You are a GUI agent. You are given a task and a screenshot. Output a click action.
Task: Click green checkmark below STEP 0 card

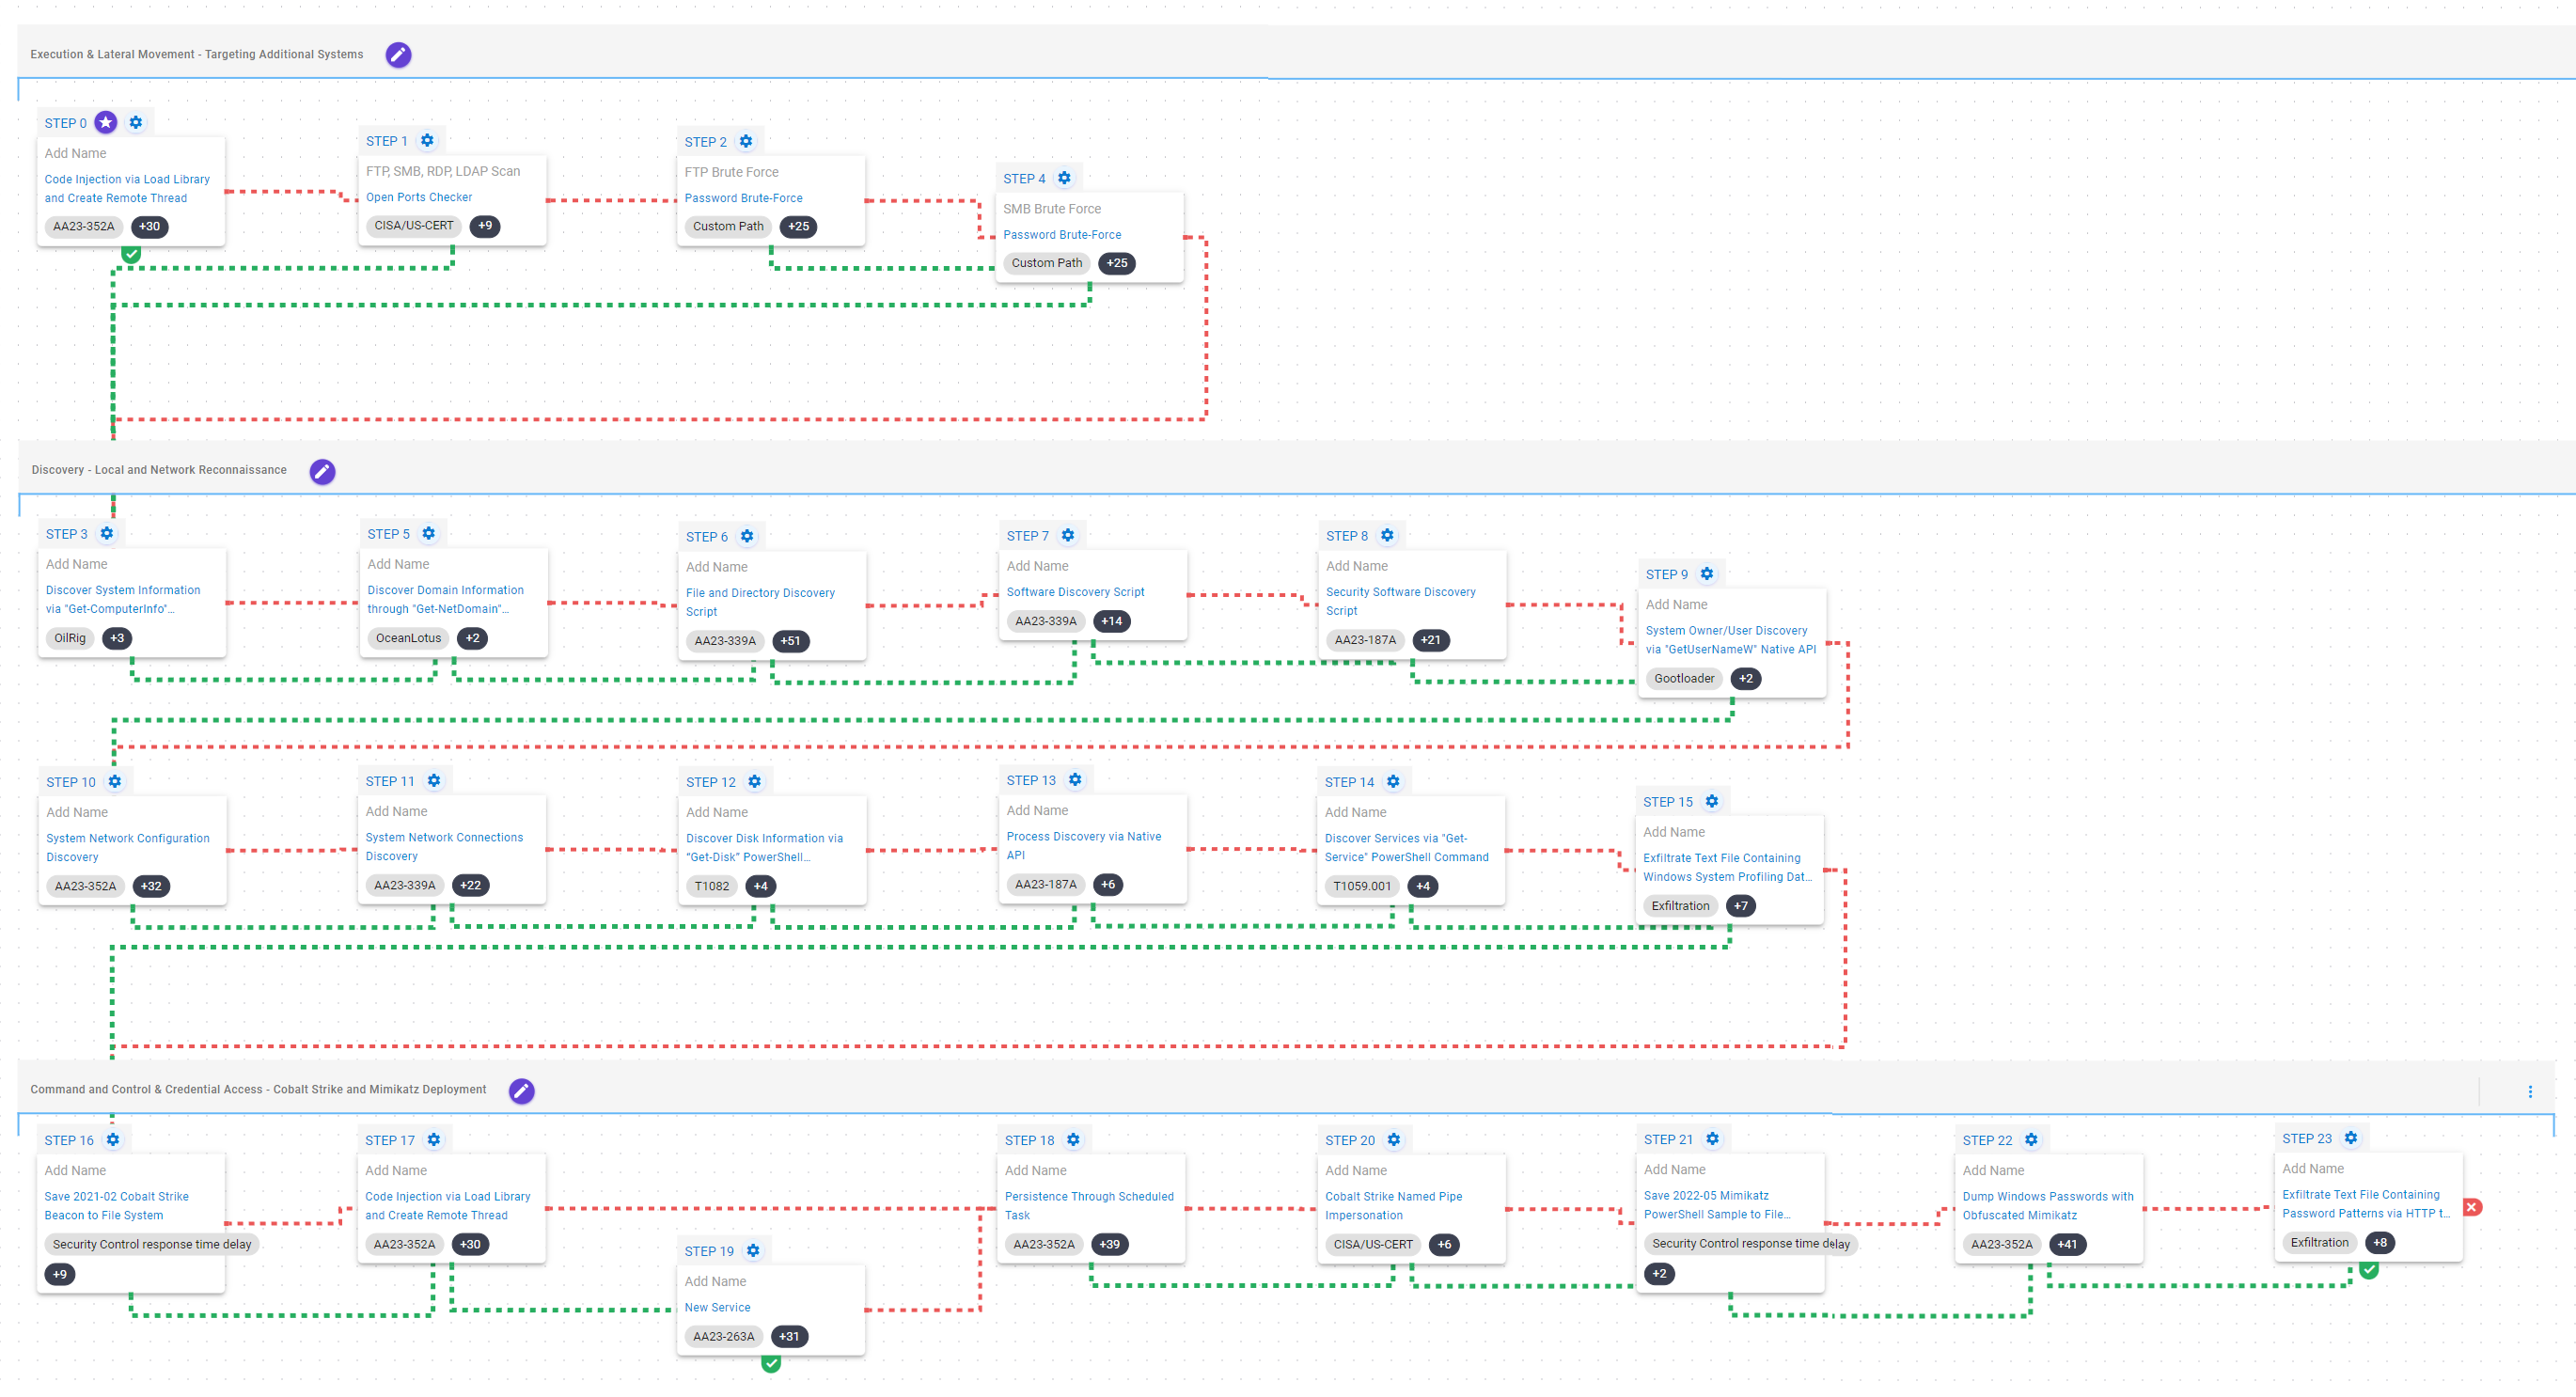pos(131,254)
